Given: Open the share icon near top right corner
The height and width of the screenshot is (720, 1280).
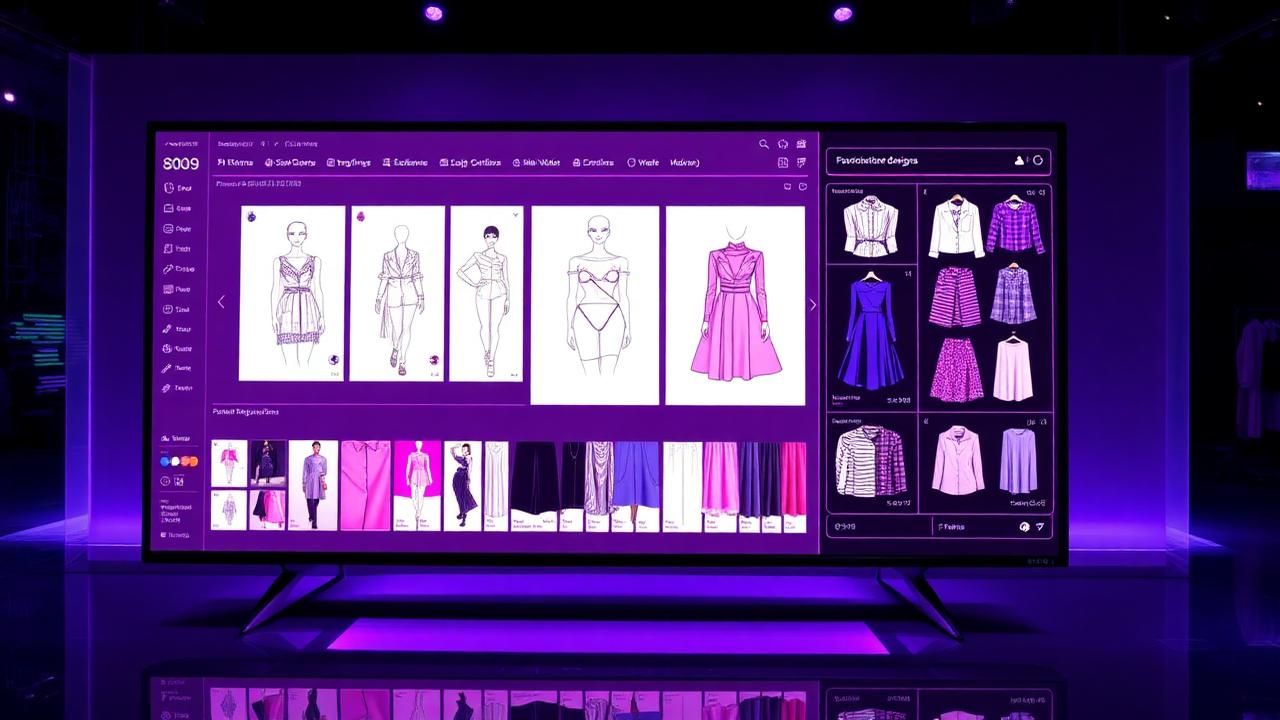Looking at the screenshot, I should click(x=801, y=143).
